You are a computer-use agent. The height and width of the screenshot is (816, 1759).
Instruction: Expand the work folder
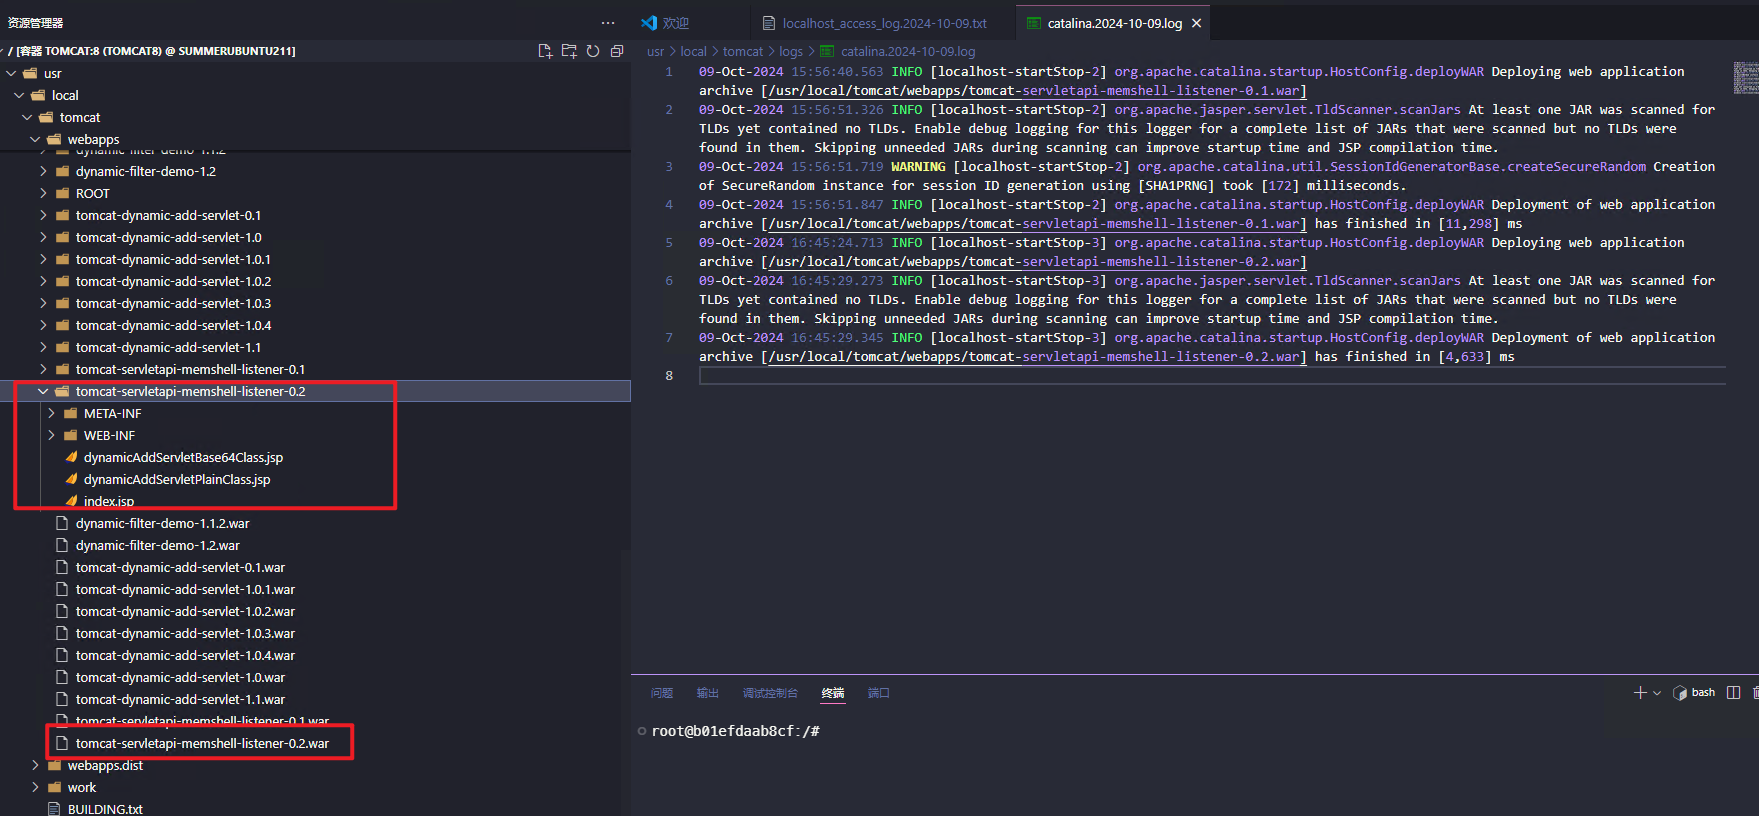(36, 787)
